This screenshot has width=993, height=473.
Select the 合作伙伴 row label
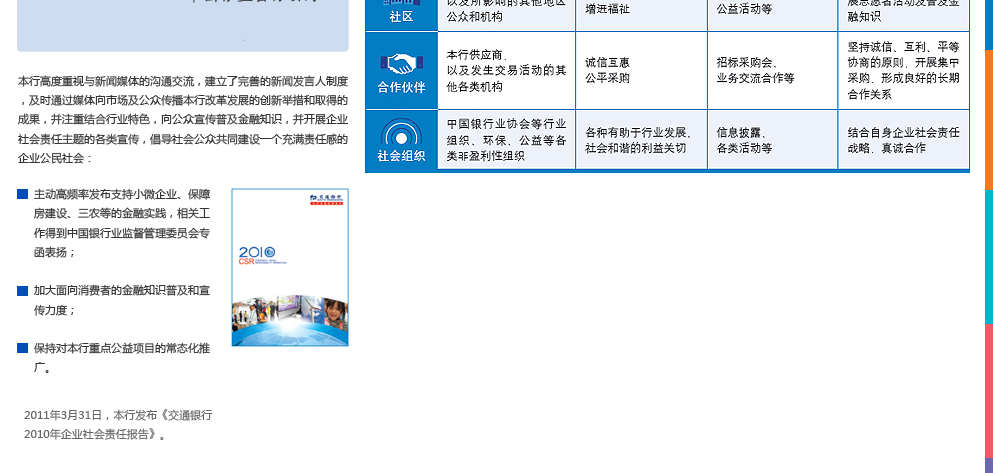(401, 87)
